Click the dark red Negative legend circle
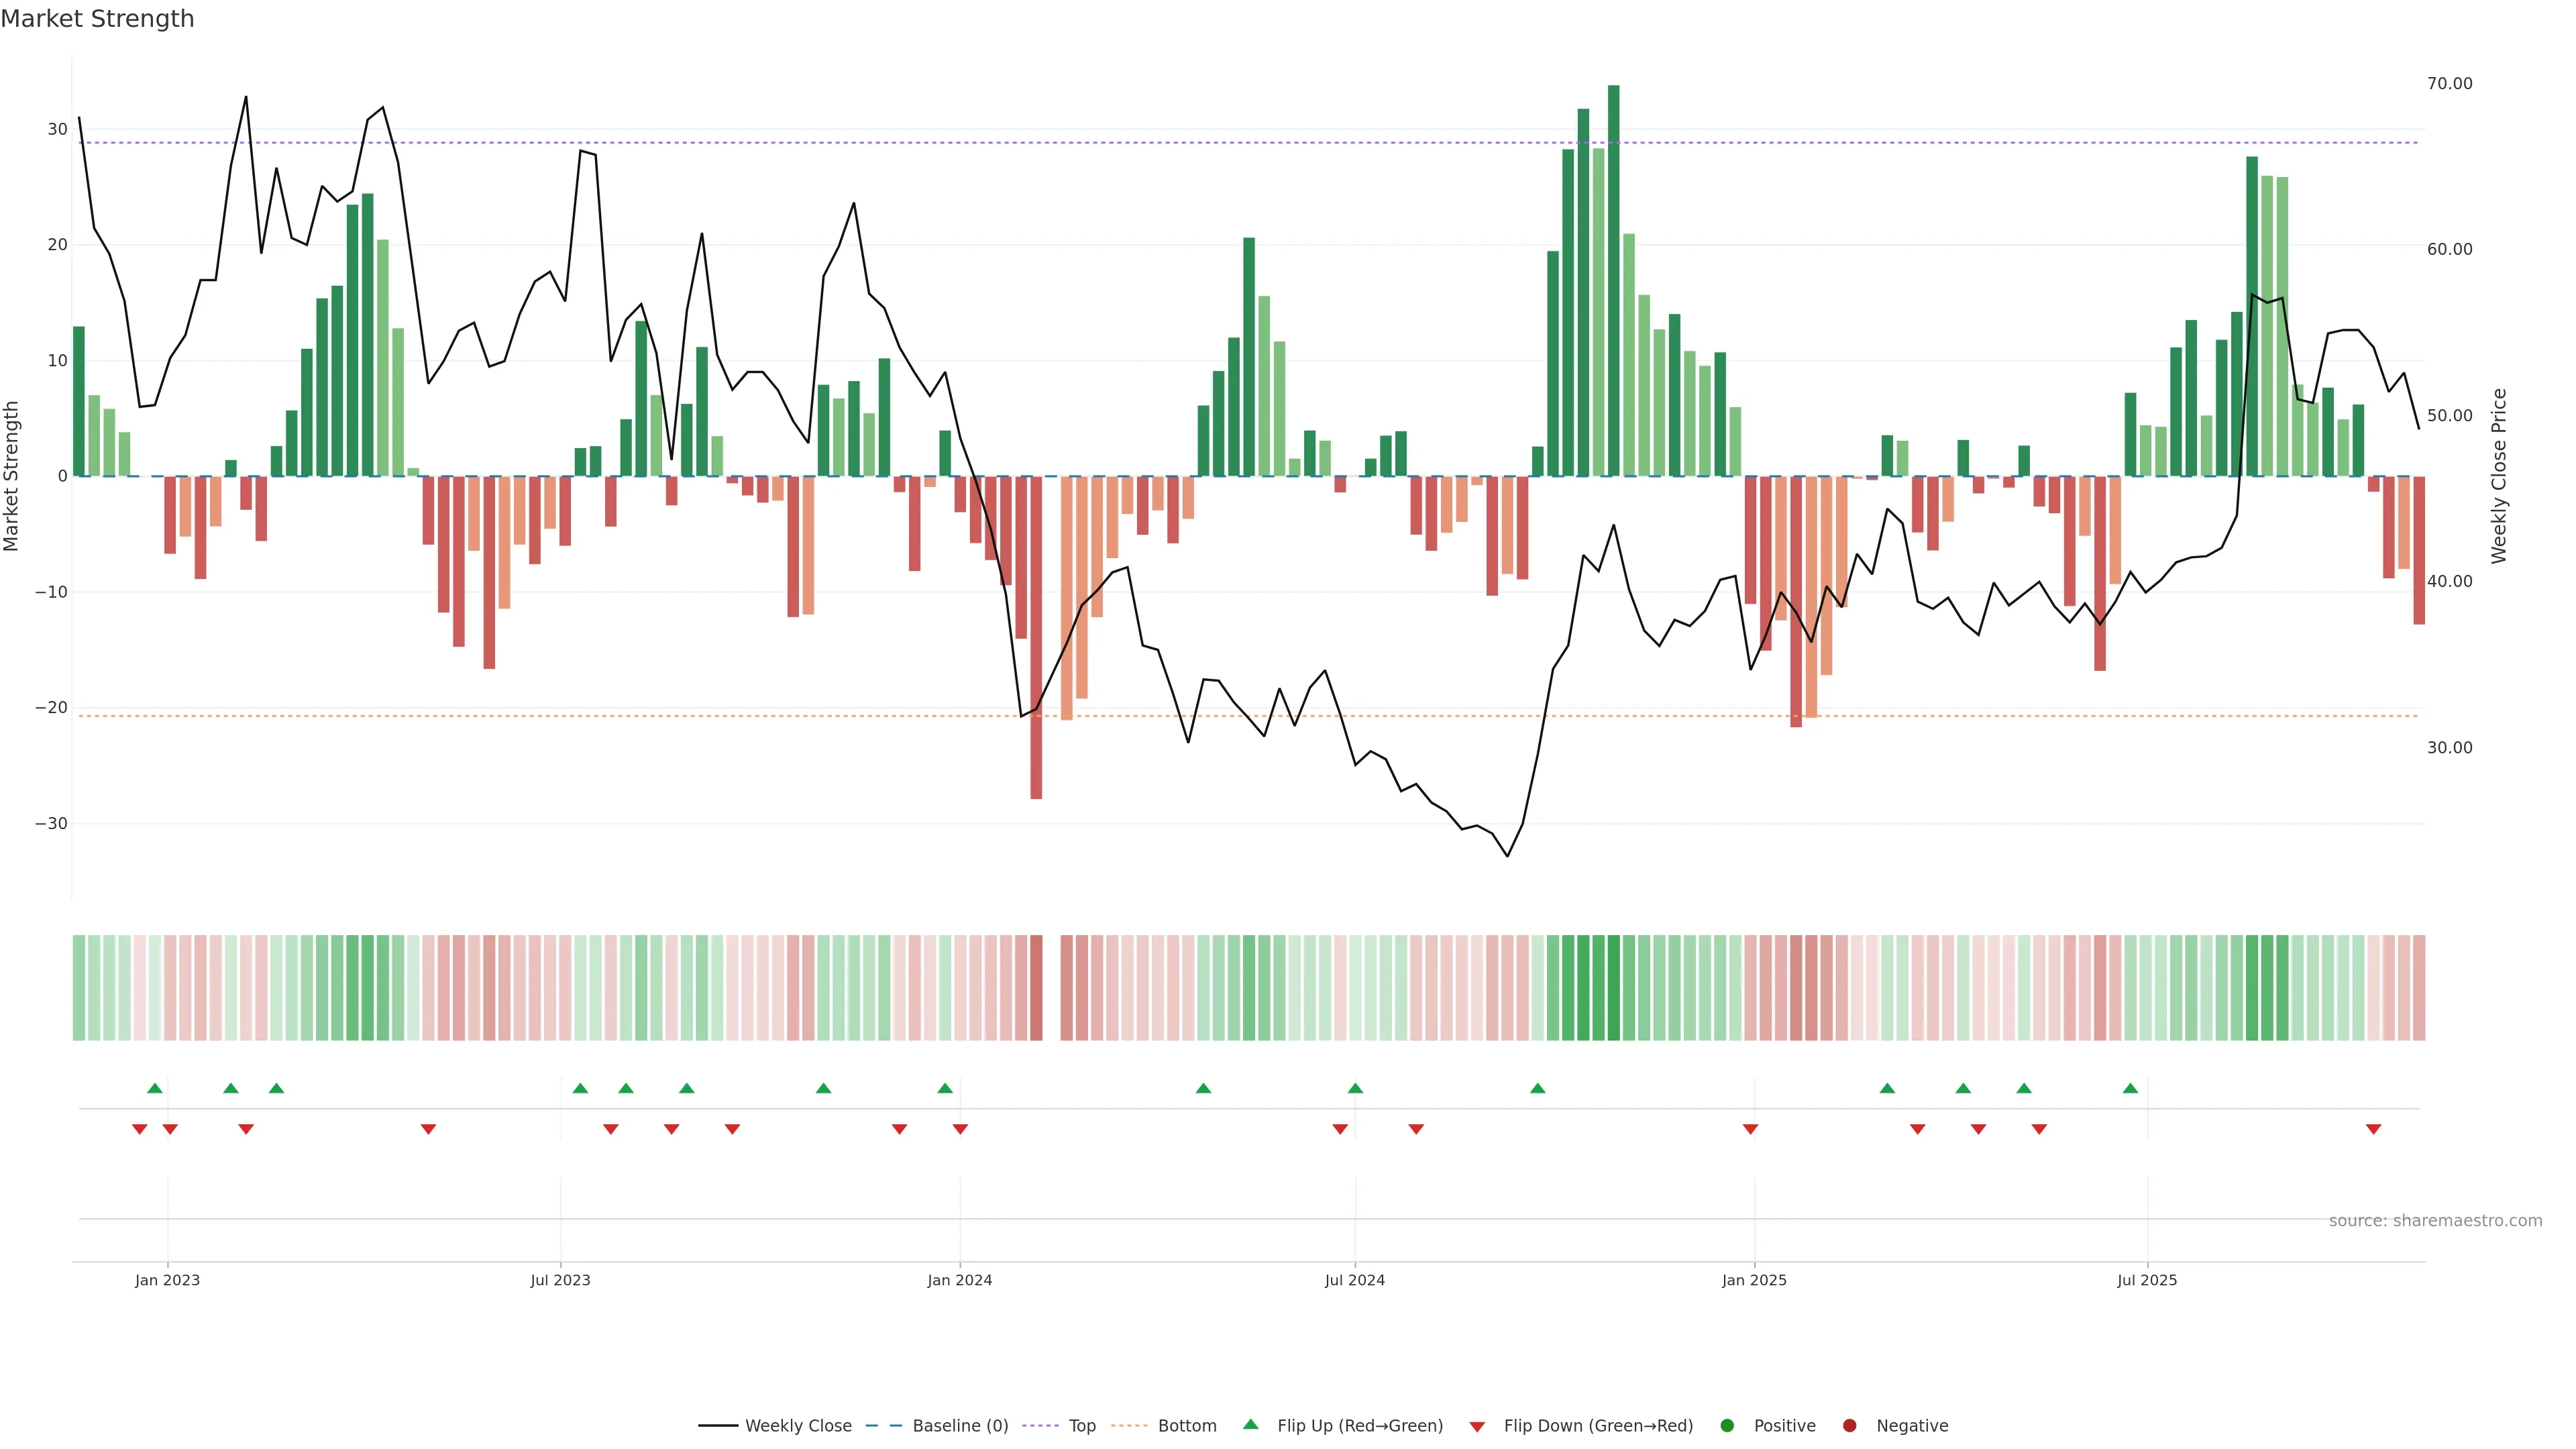This screenshot has height=1449, width=2576. tap(1849, 1425)
